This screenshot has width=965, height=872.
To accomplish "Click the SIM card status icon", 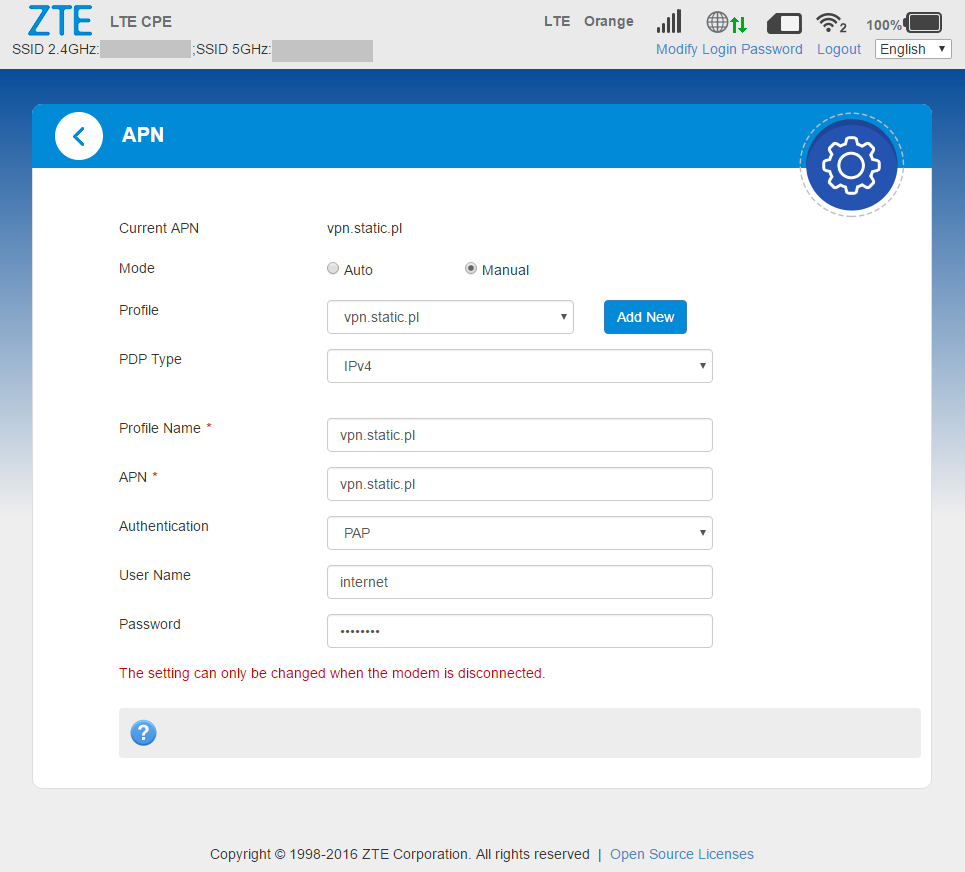I will pyautogui.click(x=784, y=23).
